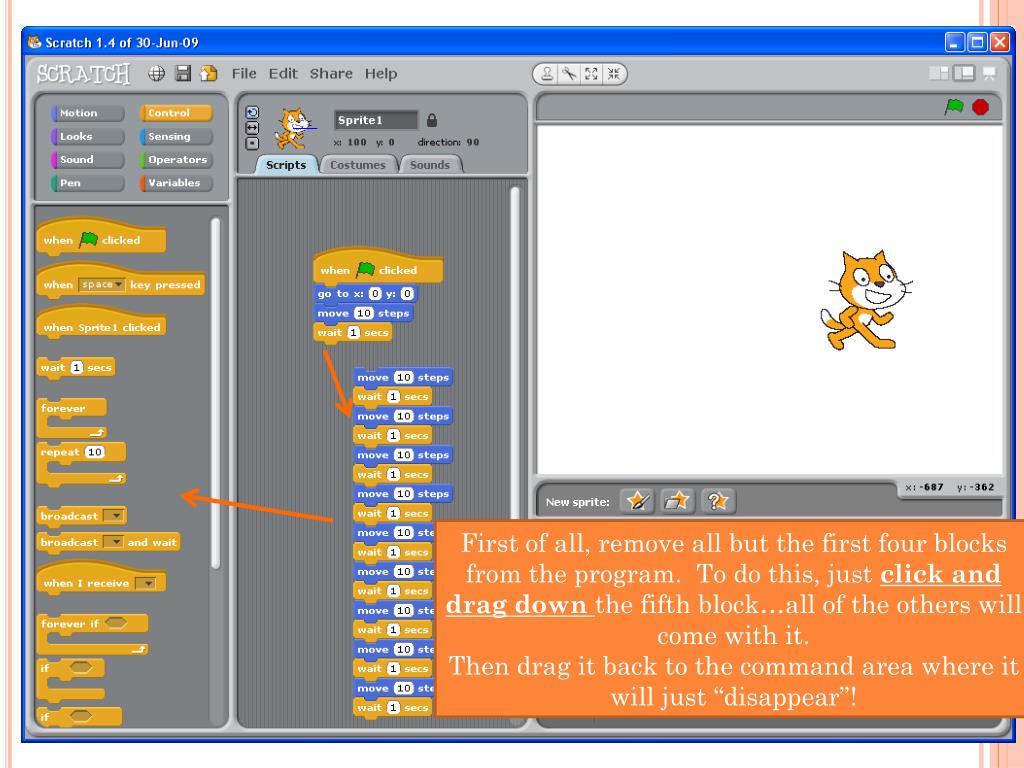Toggle the sprite lock padlock icon

(432, 121)
